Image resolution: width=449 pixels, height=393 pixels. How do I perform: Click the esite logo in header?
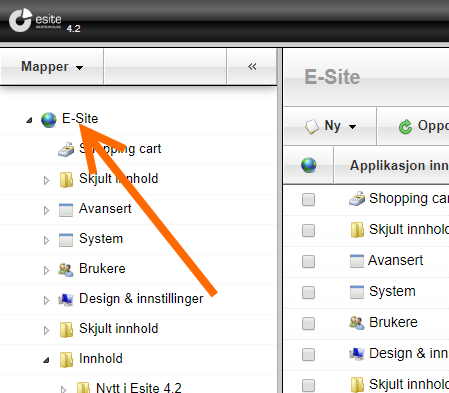coord(35,20)
